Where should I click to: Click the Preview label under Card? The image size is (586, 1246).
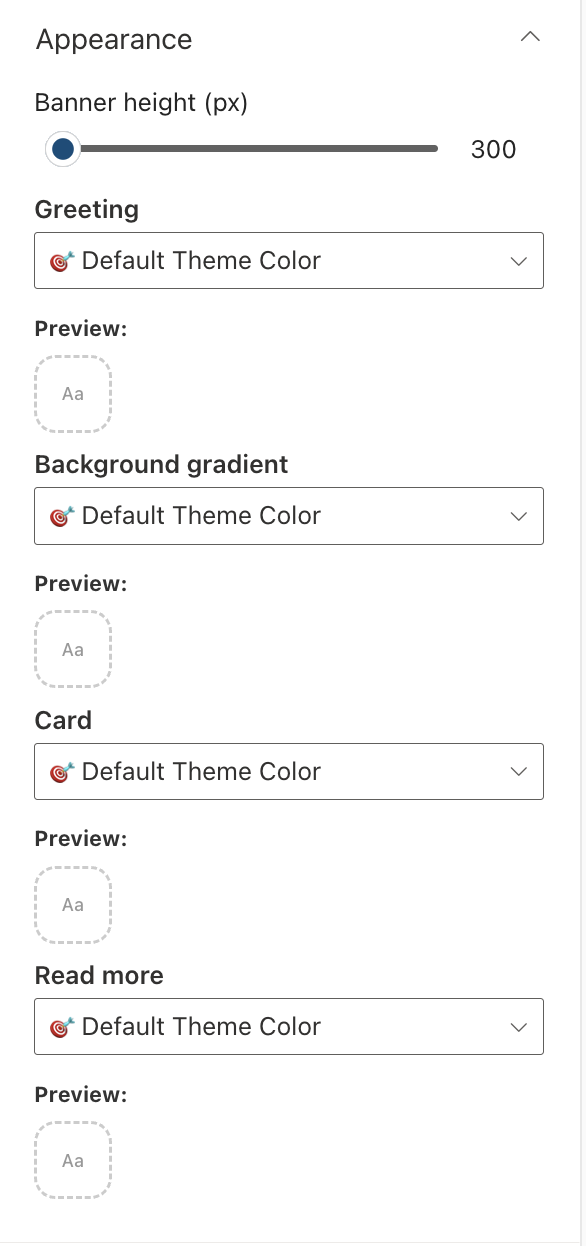point(80,839)
